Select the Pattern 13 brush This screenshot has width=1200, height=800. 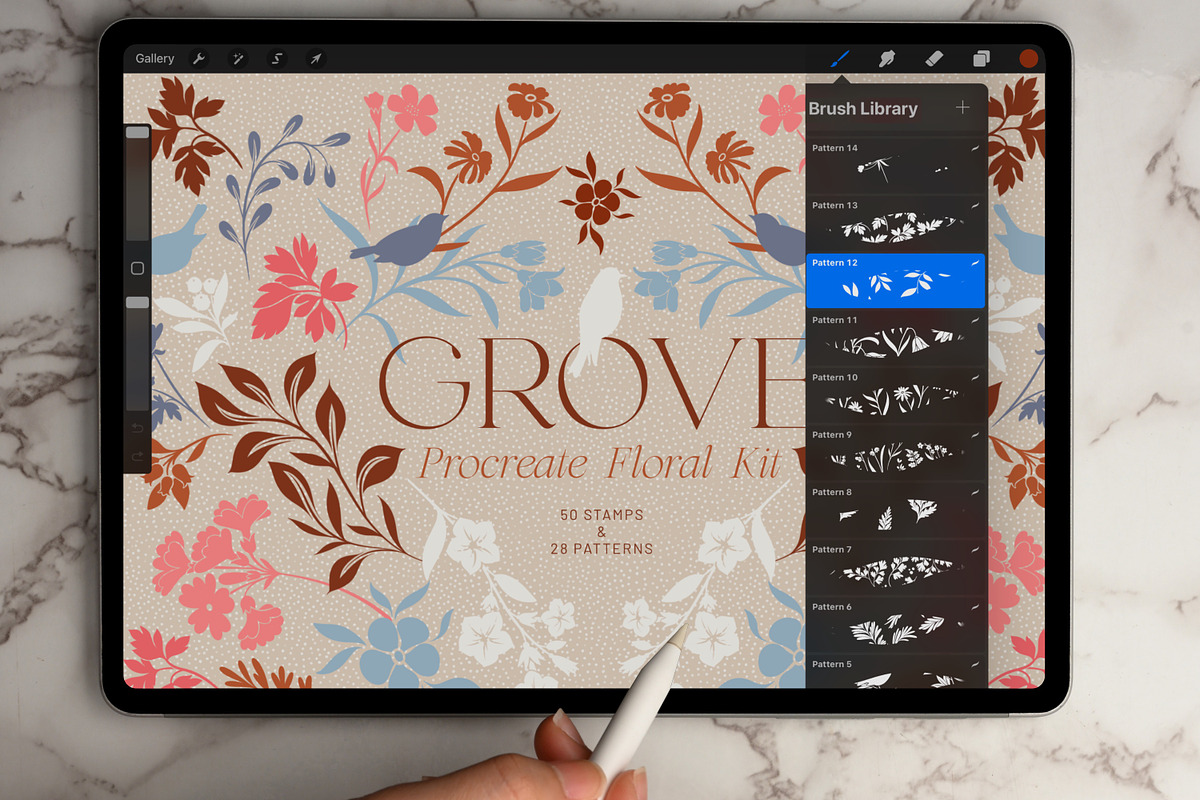pyautogui.click(x=896, y=224)
